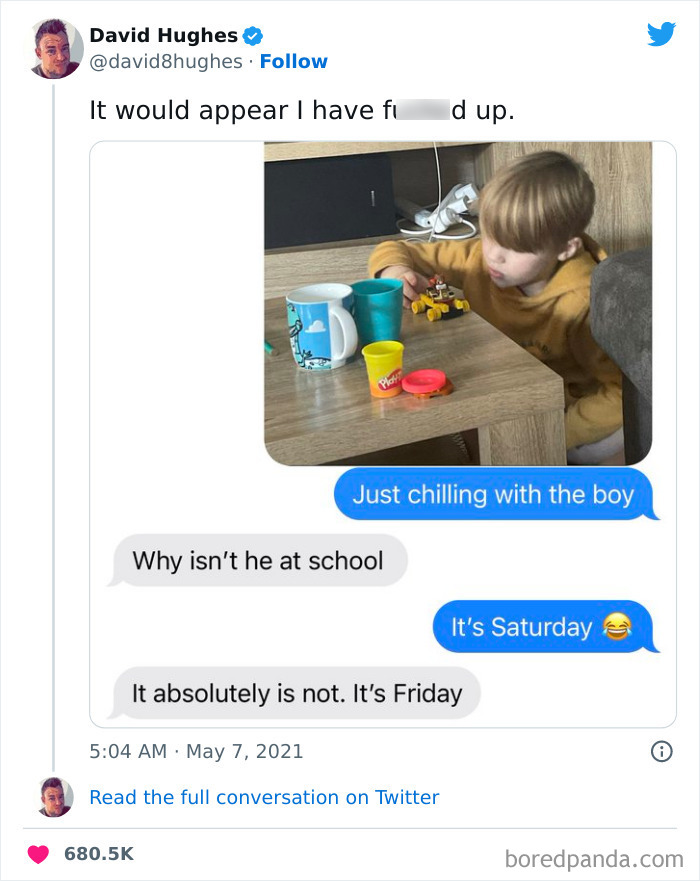Viewport: 700px width, 881px height.
Task: Click the tweet info circle icon
Action: pyautogui.click(x=661, y=751)
